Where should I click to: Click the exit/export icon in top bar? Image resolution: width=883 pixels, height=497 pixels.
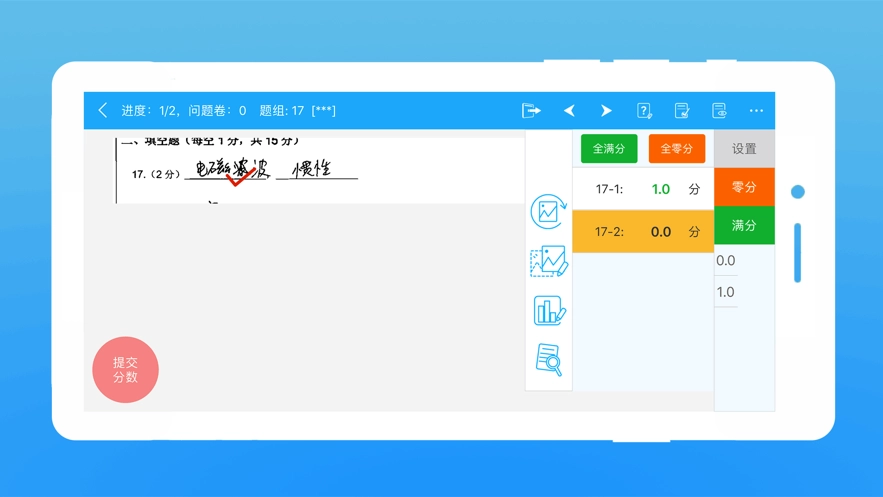pyautogui.click(x=531, y=111)
